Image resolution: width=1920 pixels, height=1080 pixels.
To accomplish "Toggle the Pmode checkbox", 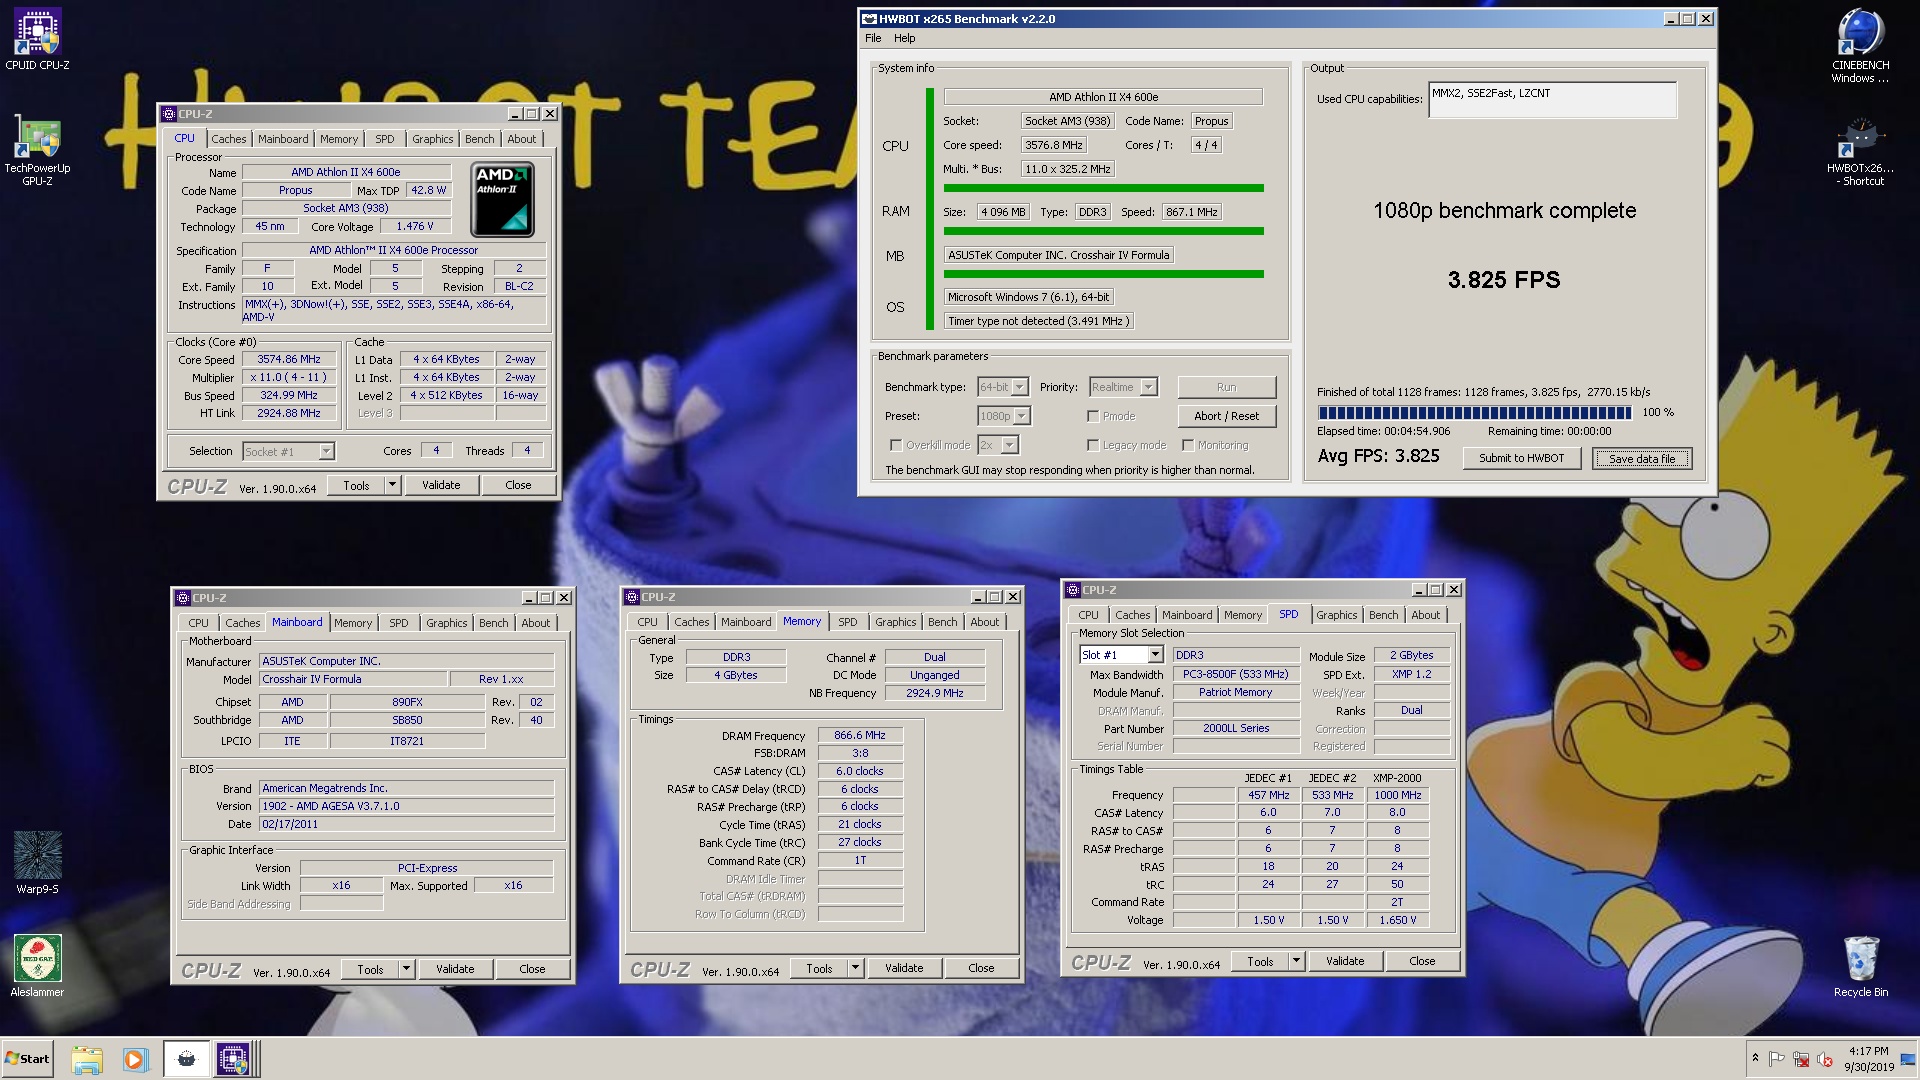I will point(1093,416).
